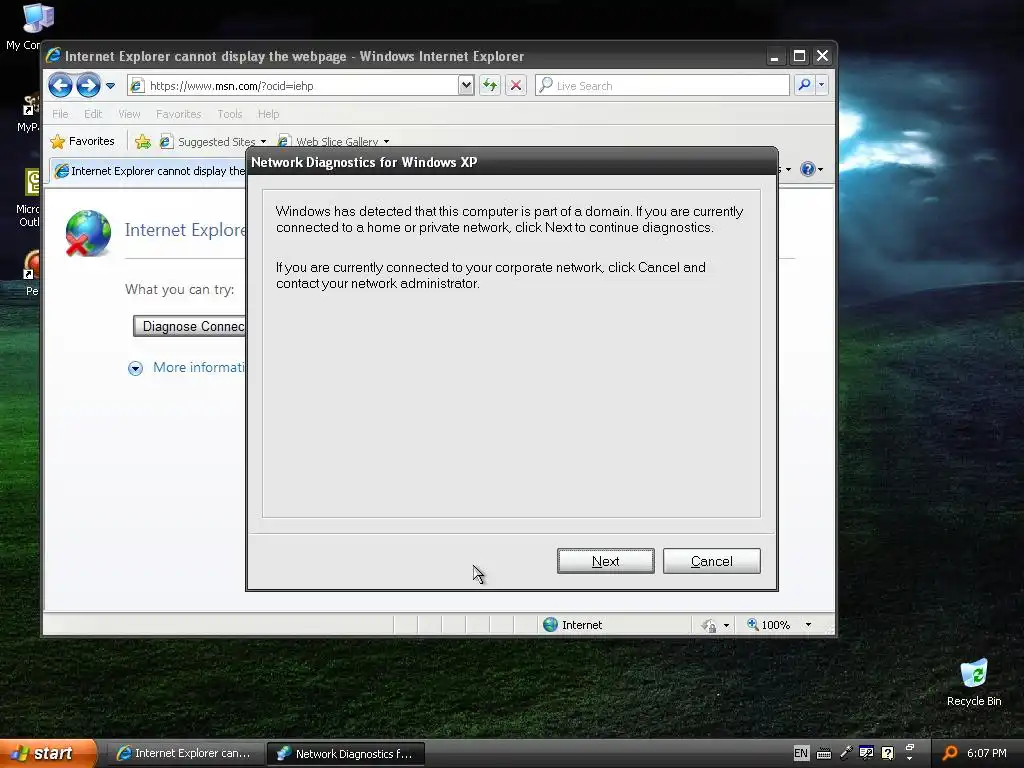Open the dropdown next to the security icon
The height and width of the screenshot is (768, 1024).
(x=726, y=625)
